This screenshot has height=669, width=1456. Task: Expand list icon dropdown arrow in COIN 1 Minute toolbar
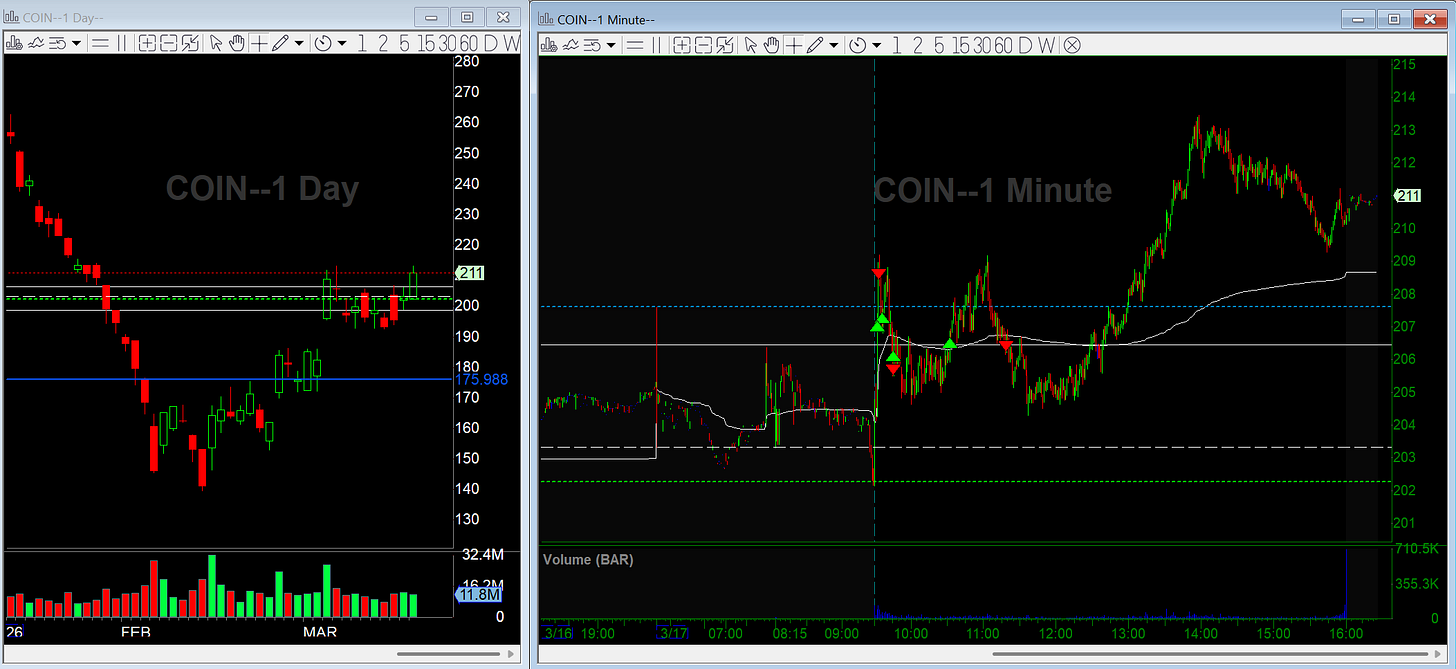(x=611, y=45)
